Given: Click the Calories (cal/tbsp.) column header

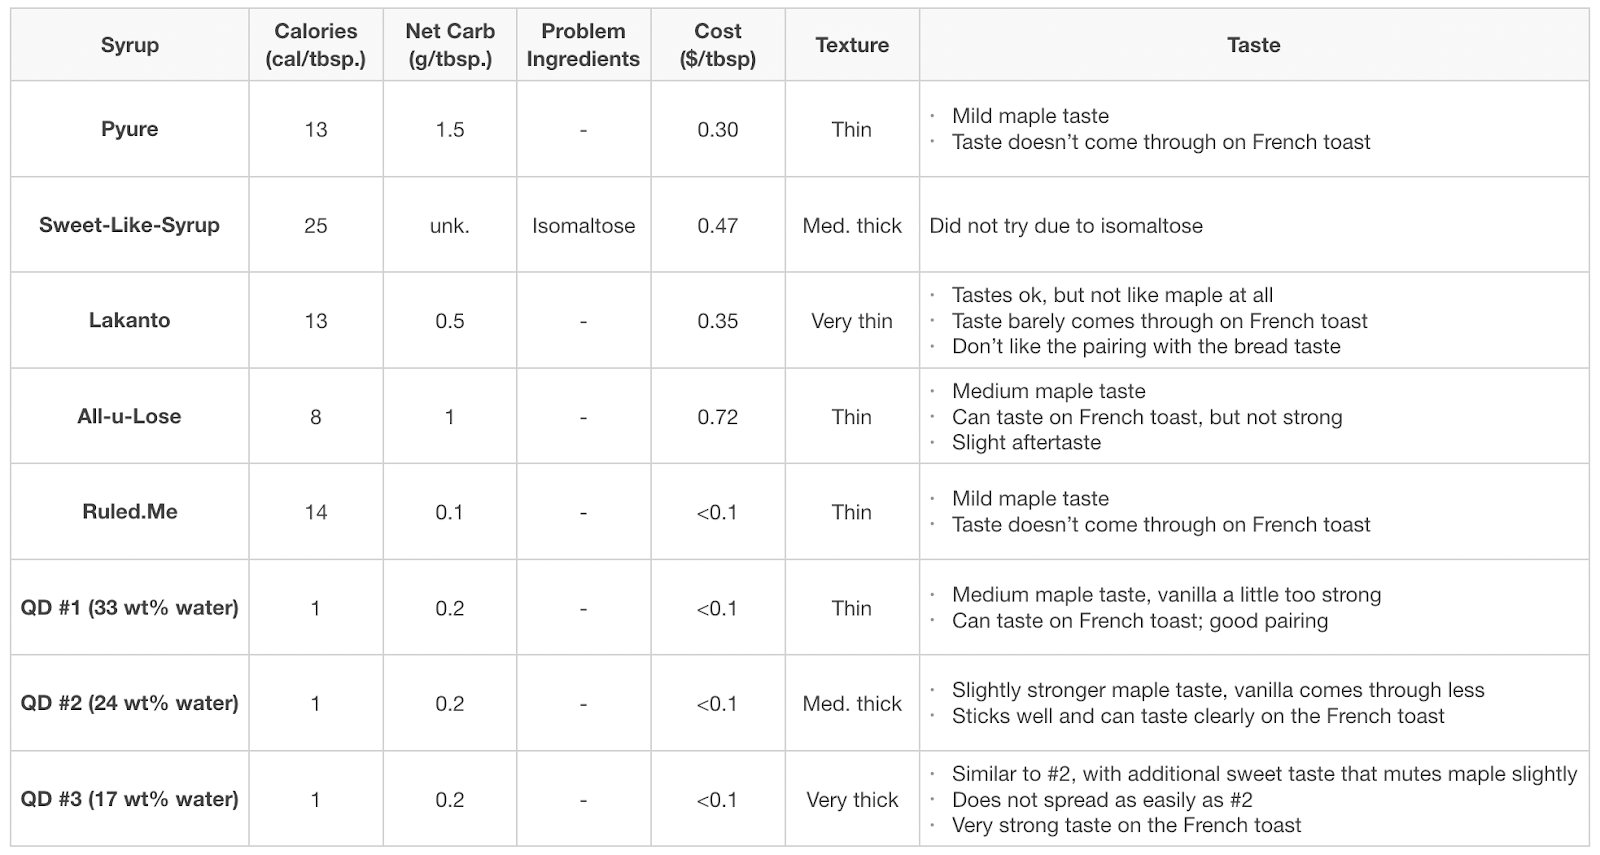Looking at the screenshot, I should click(315, 45).
